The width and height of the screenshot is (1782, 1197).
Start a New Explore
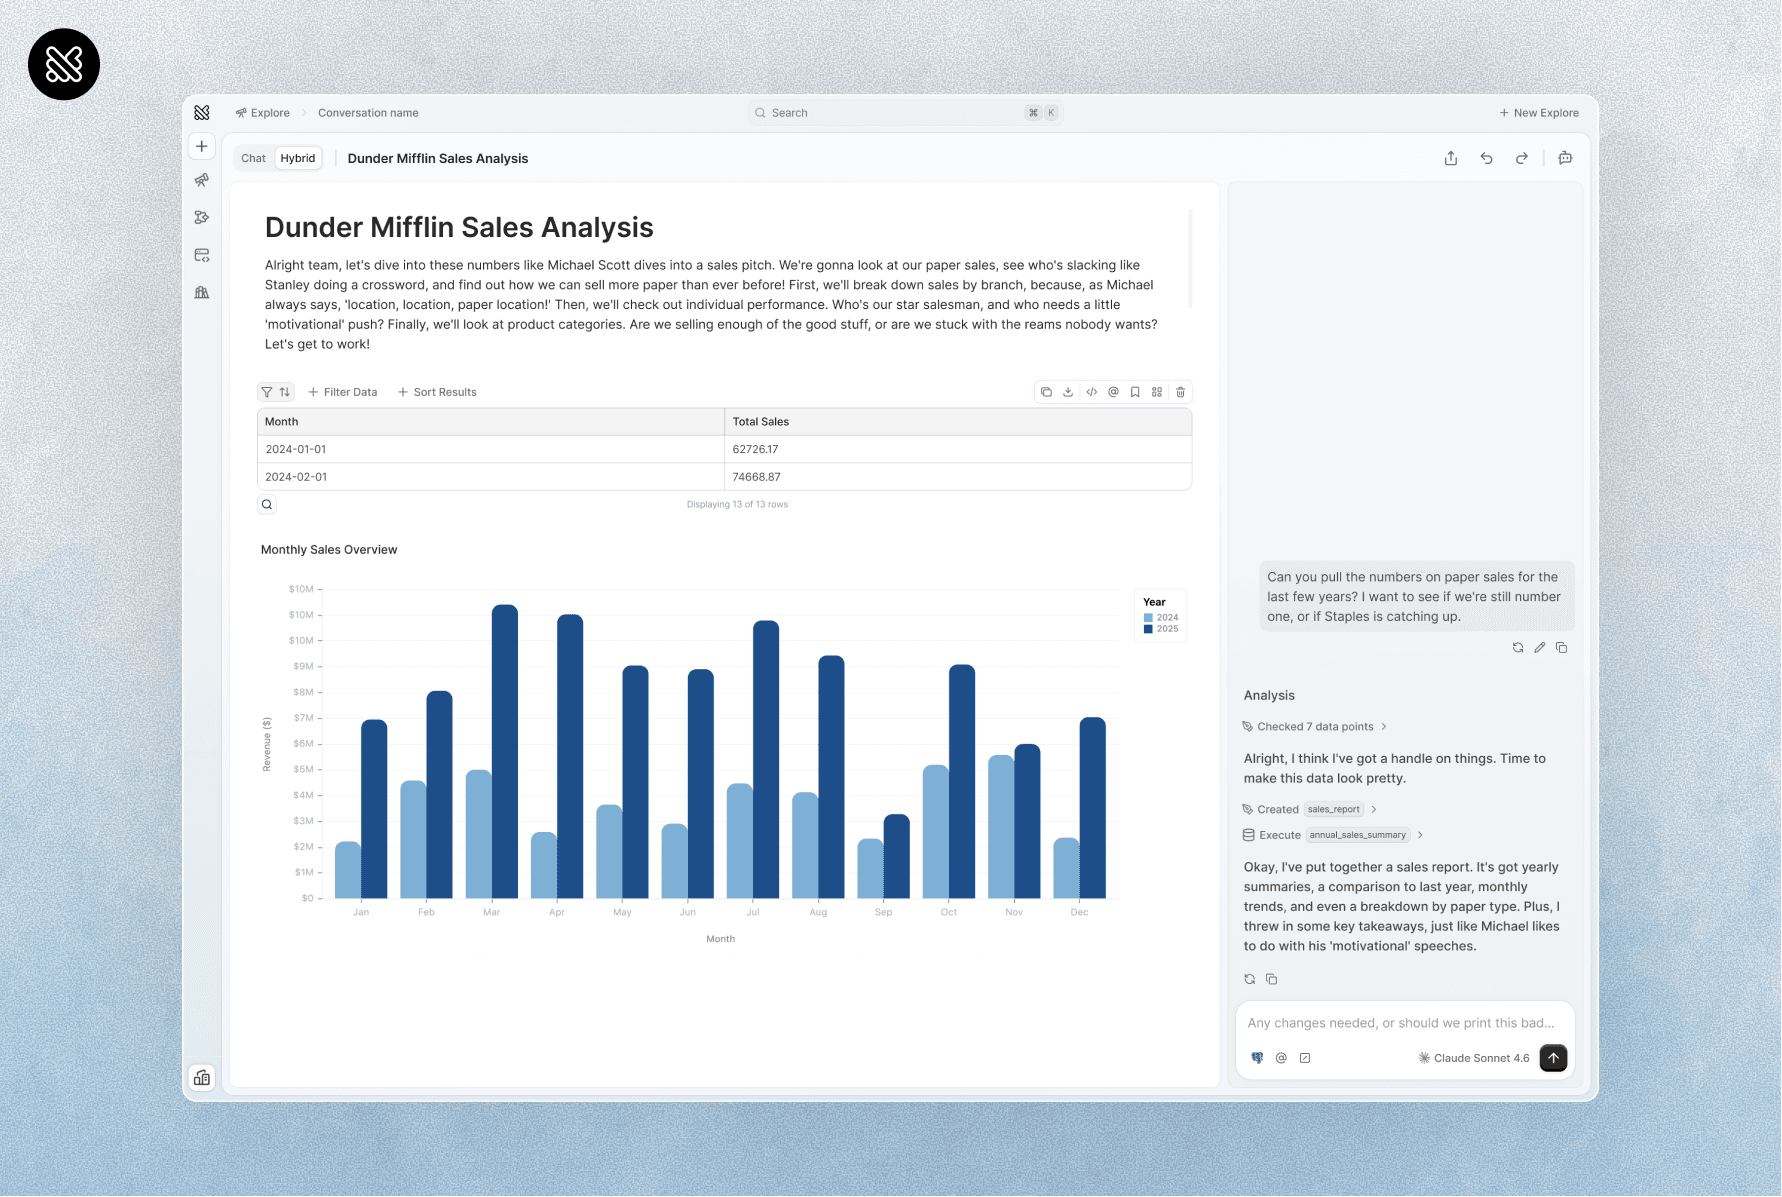[x=1539, y=113]
